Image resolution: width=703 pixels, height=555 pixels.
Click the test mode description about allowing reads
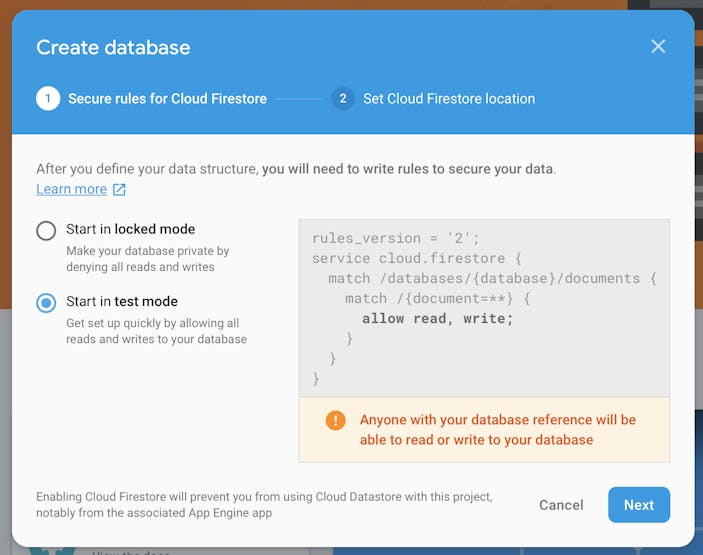point(156,331)
